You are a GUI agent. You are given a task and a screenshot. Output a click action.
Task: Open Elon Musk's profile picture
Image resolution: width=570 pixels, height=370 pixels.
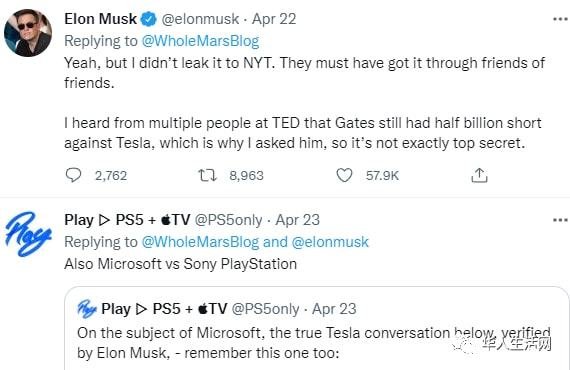click(x=28, y=33)
